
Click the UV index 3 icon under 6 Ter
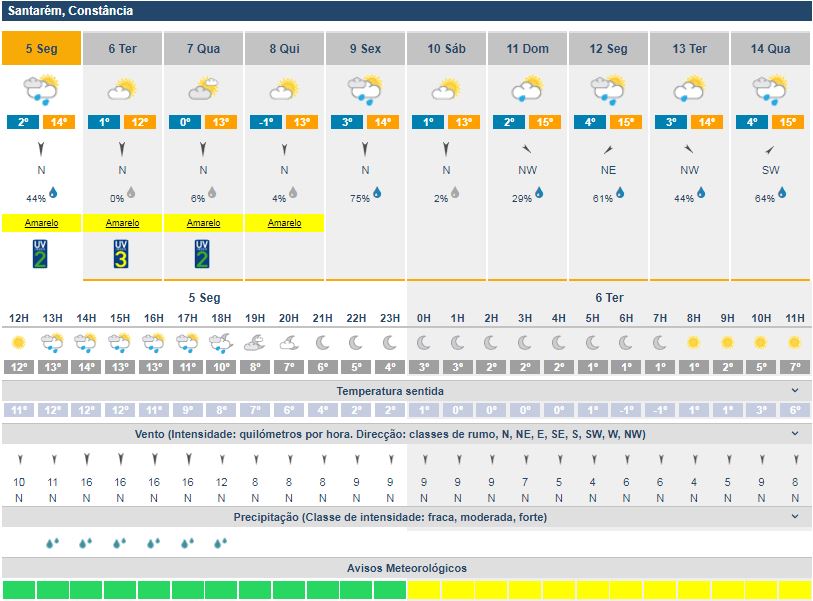point(122,254)
